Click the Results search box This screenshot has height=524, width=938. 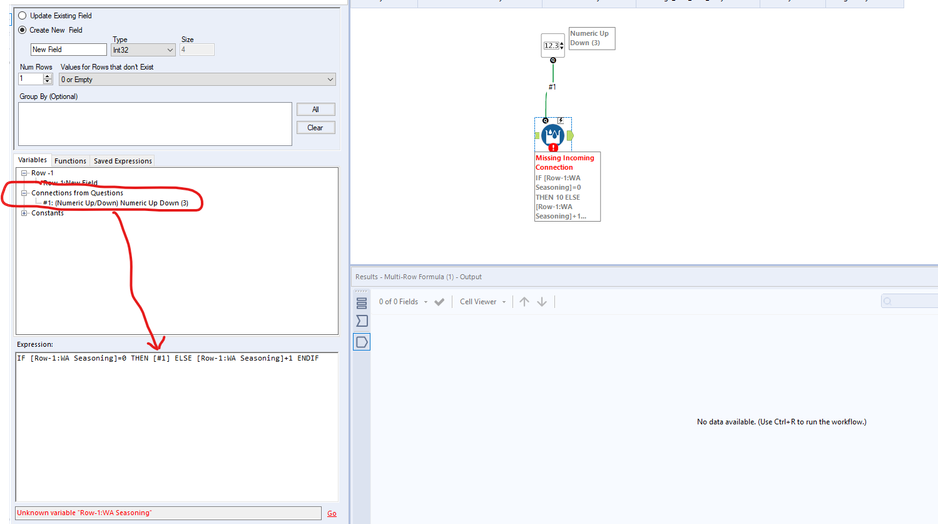click(910, 301)
